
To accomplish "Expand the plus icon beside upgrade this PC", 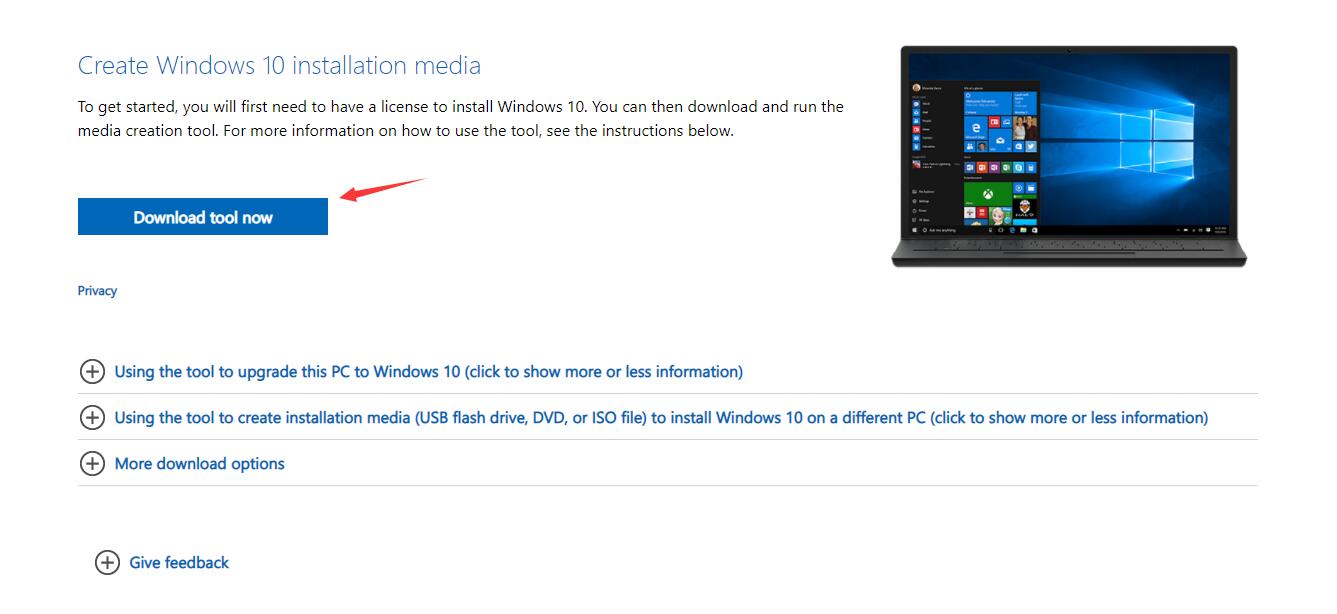I will 92,372.
